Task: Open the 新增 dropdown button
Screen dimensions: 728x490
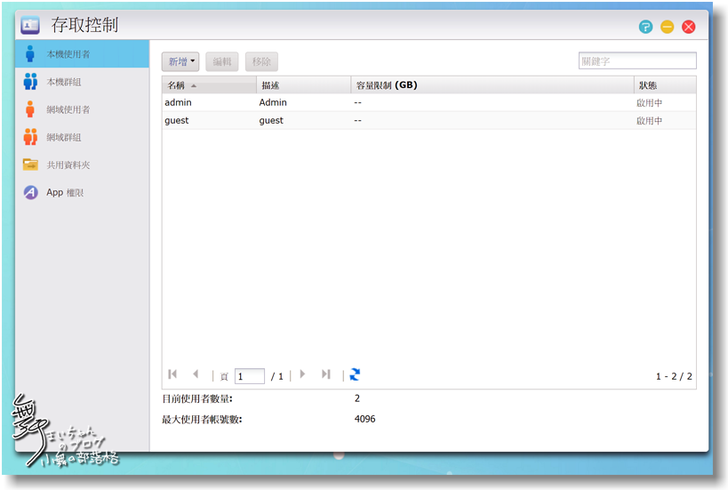Action: click(x=181, y=61)
